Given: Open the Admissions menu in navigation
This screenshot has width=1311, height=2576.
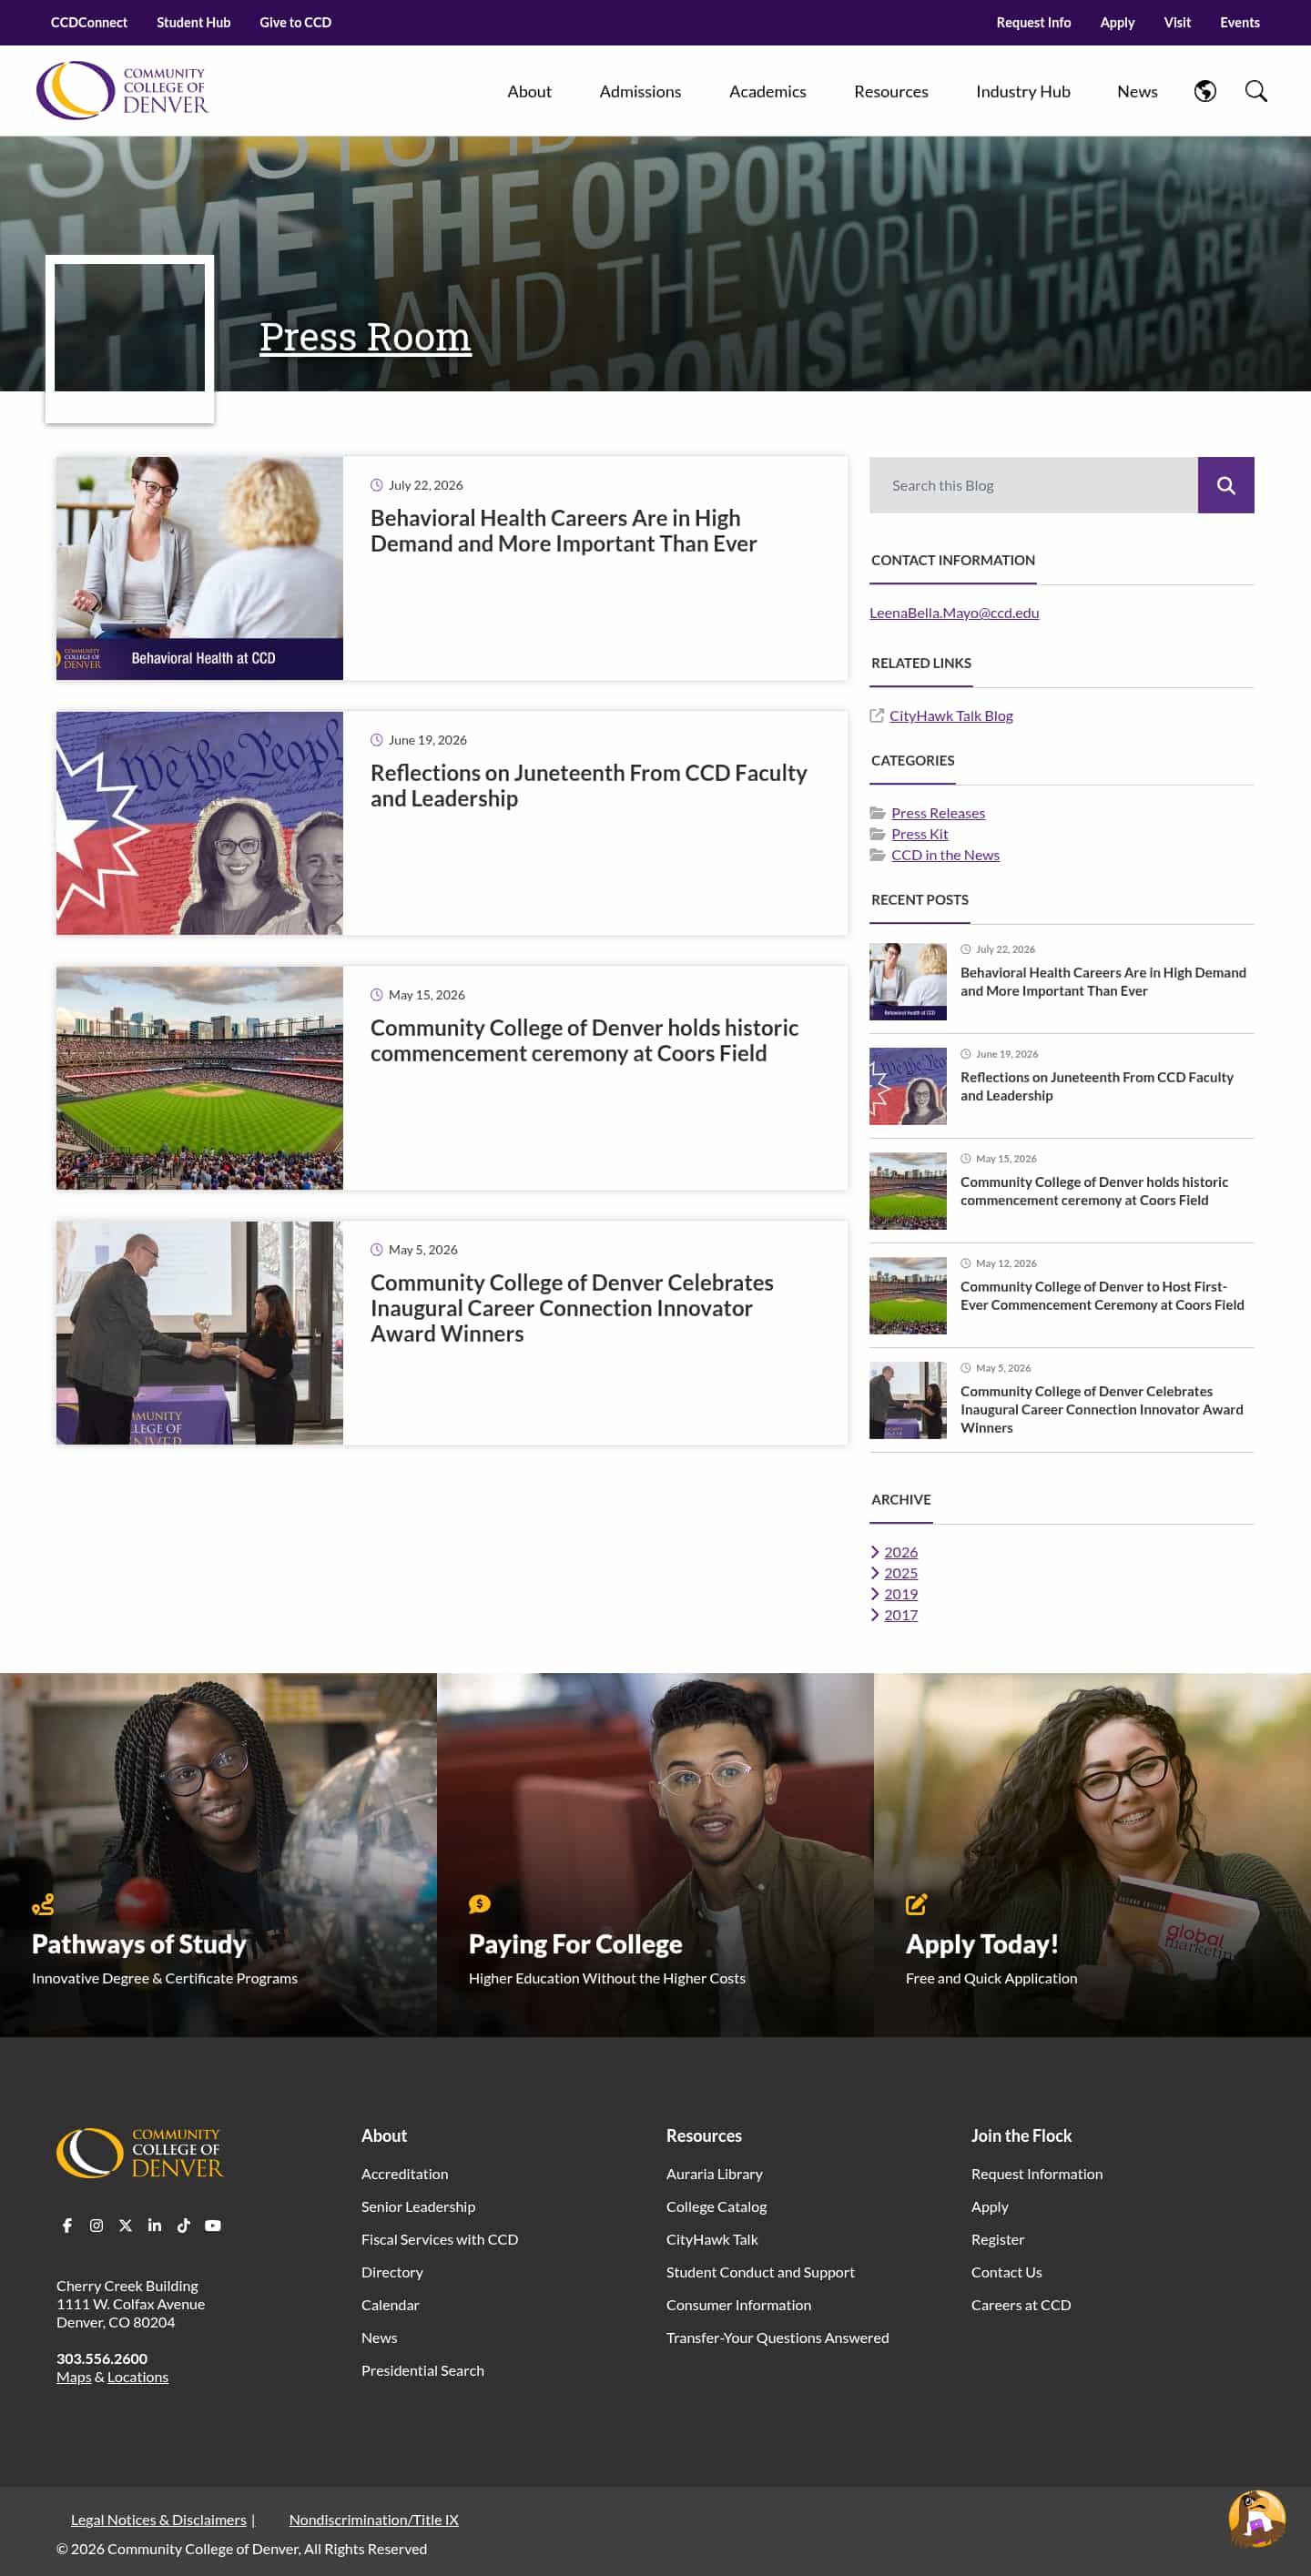Looking at the screenshot, I should click(x=640, y=91).
